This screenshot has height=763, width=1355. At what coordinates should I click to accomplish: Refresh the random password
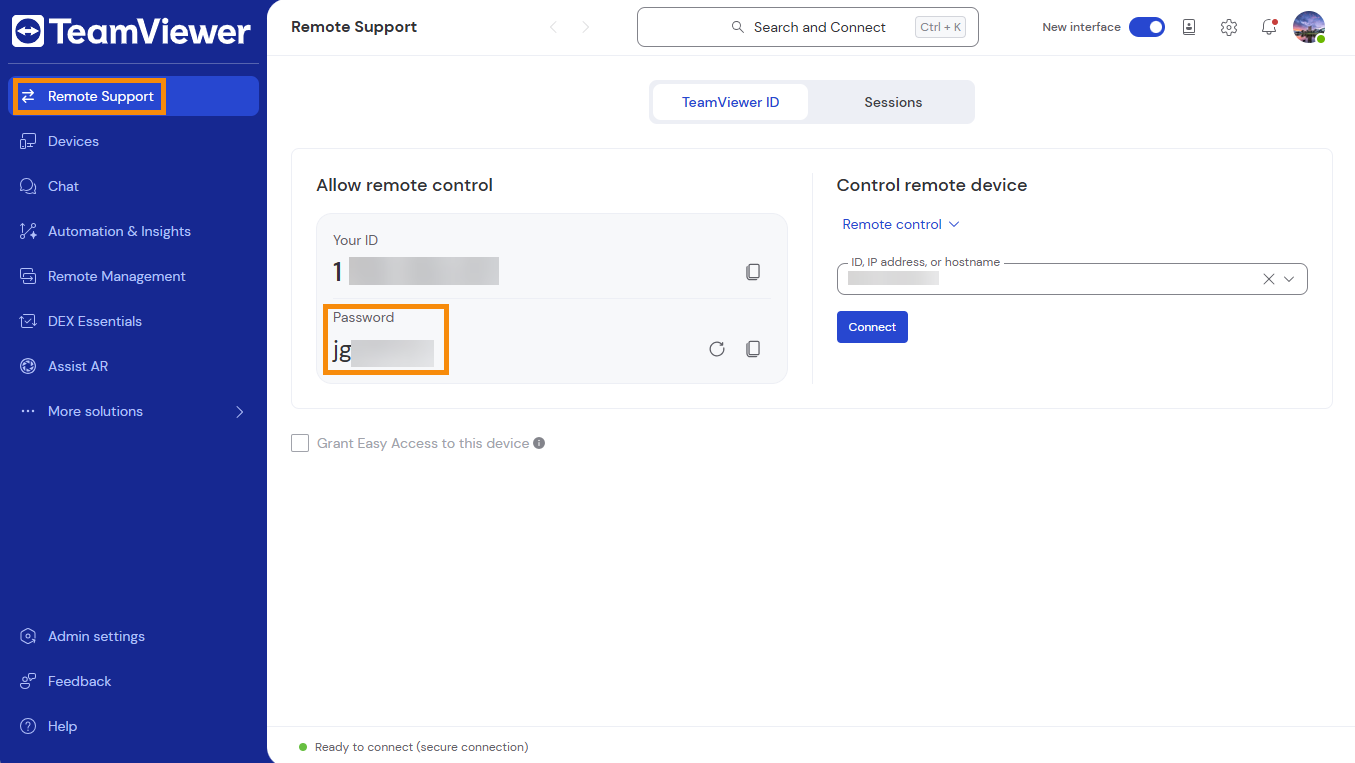tap(716, 349)
